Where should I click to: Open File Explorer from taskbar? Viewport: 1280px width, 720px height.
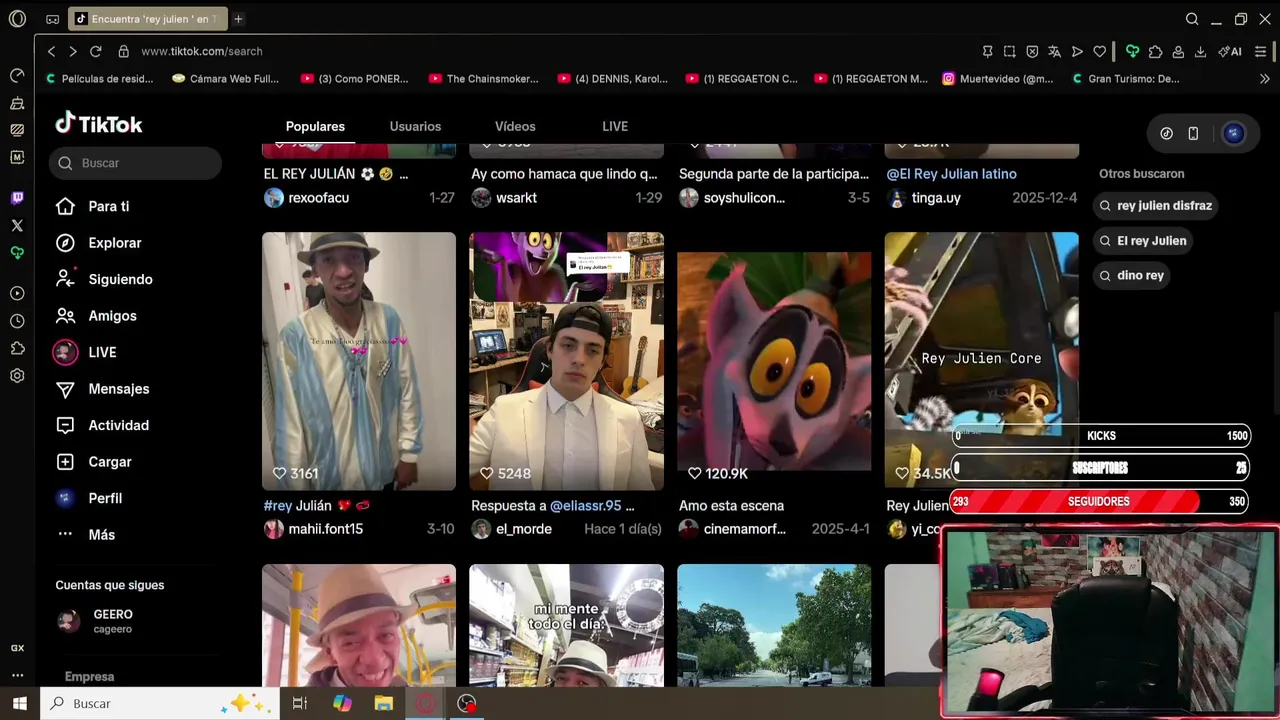(x=384, y=704)
